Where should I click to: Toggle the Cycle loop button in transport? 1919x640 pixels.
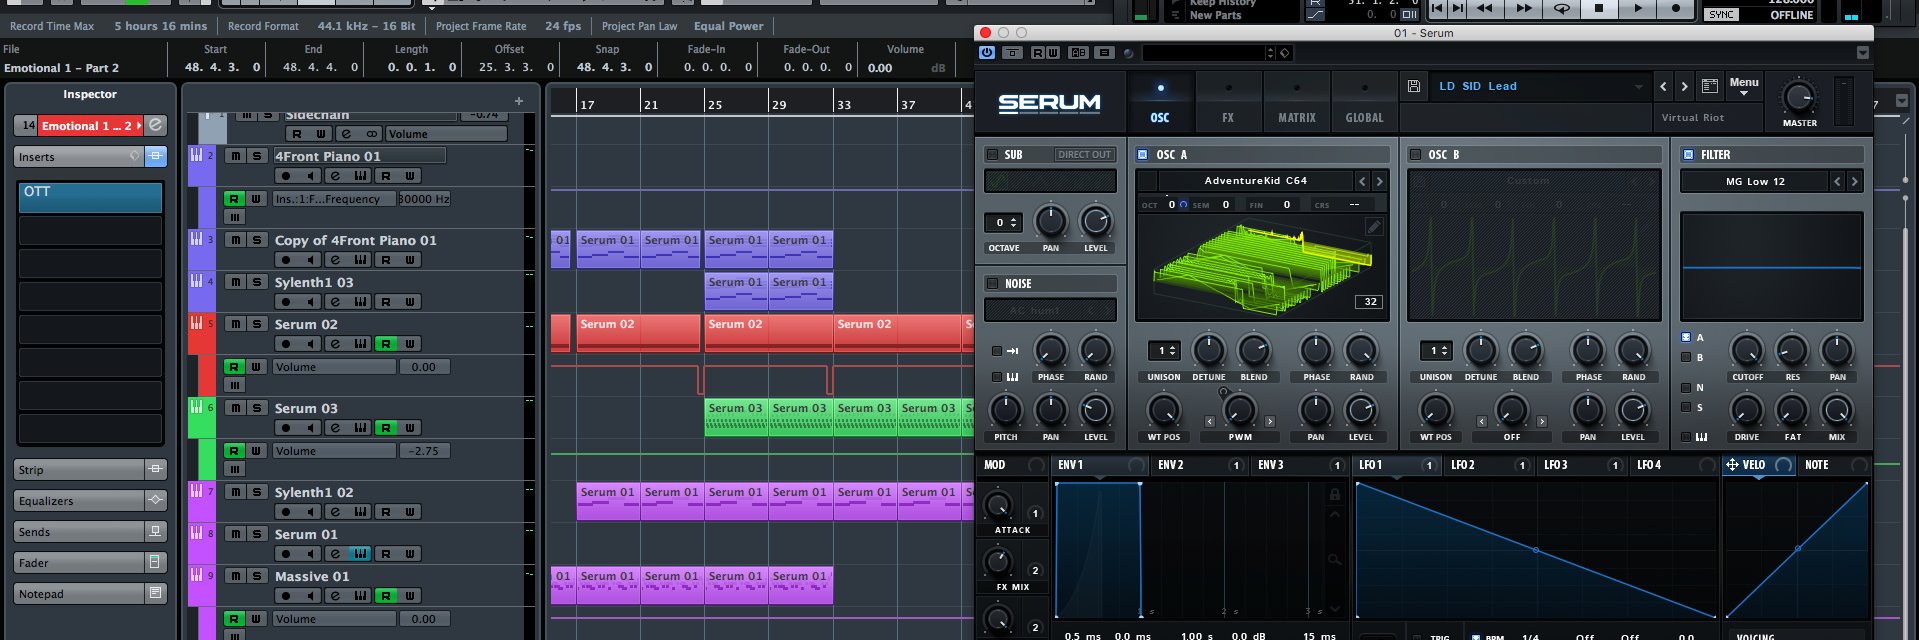tap(1560, 8)
